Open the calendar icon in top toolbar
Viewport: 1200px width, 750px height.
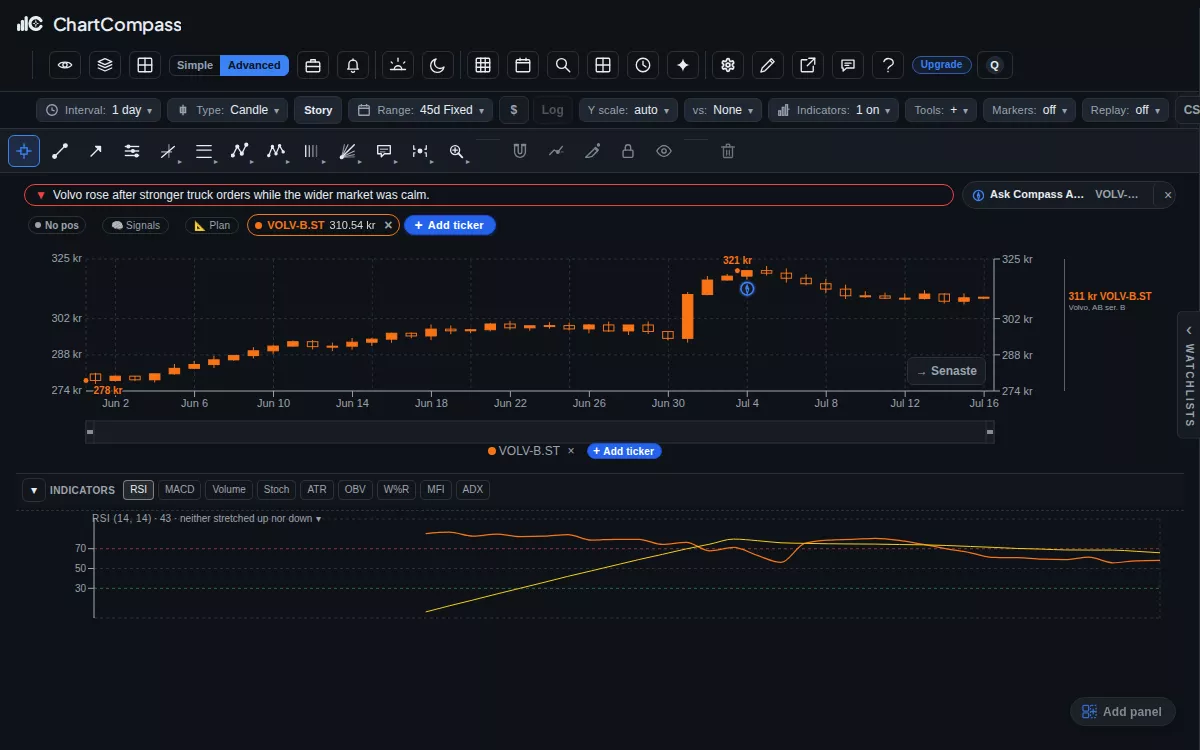click(523, 65)
